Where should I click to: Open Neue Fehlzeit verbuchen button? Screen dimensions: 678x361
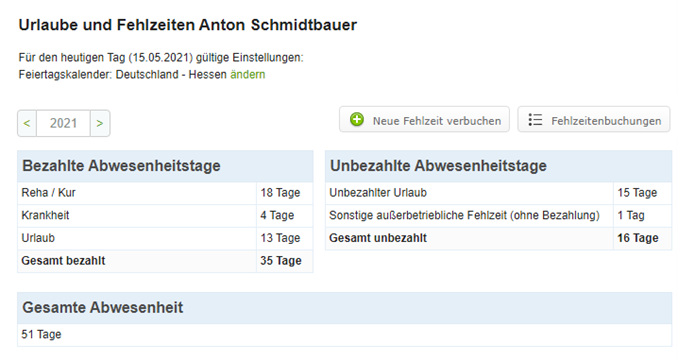coord(424,119)
